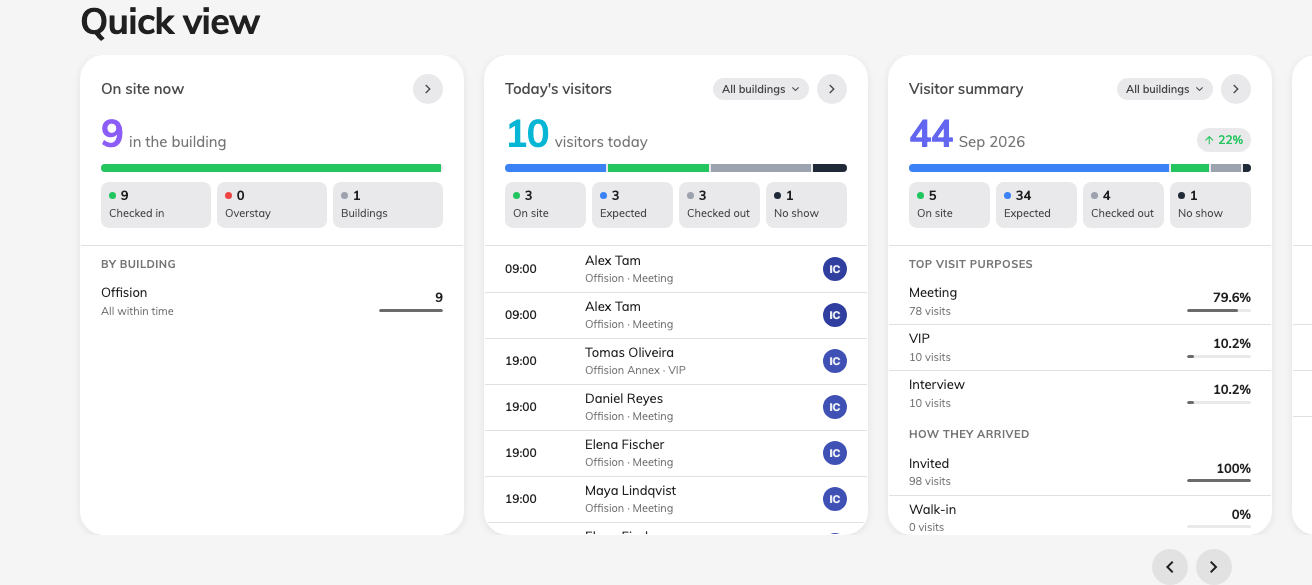Select 1 No show tile in Today's visitors
Viewport: 1312px width, 585px height.
click(806, 204)
